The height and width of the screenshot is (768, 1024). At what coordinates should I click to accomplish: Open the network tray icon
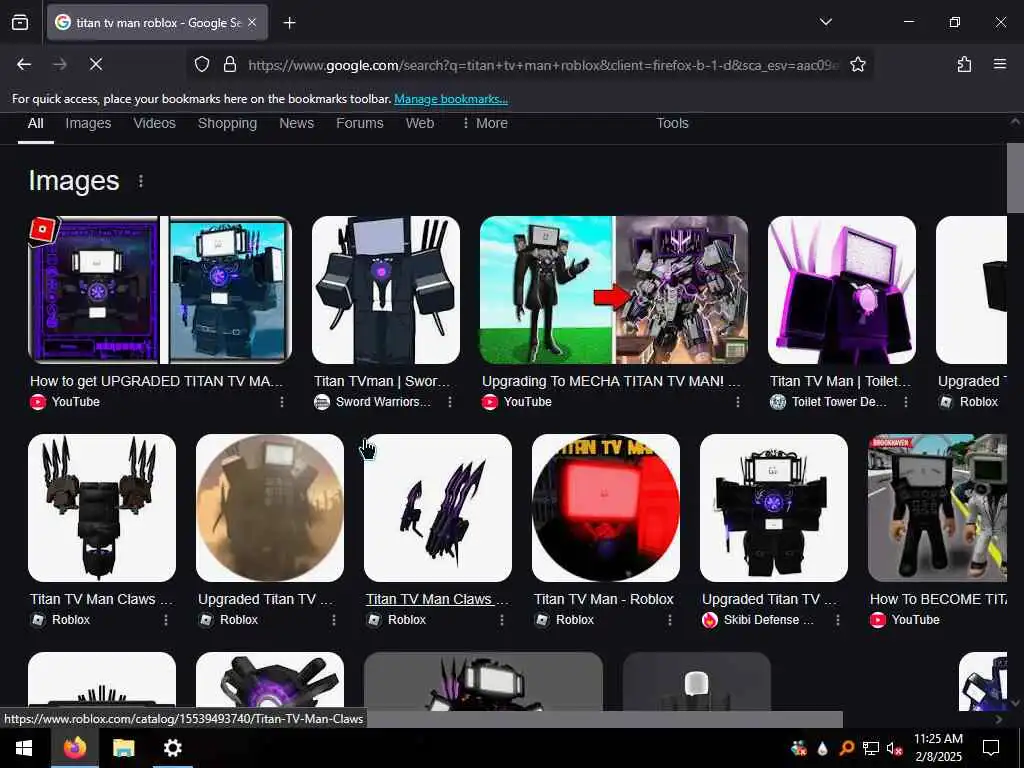tap(871, 748)
